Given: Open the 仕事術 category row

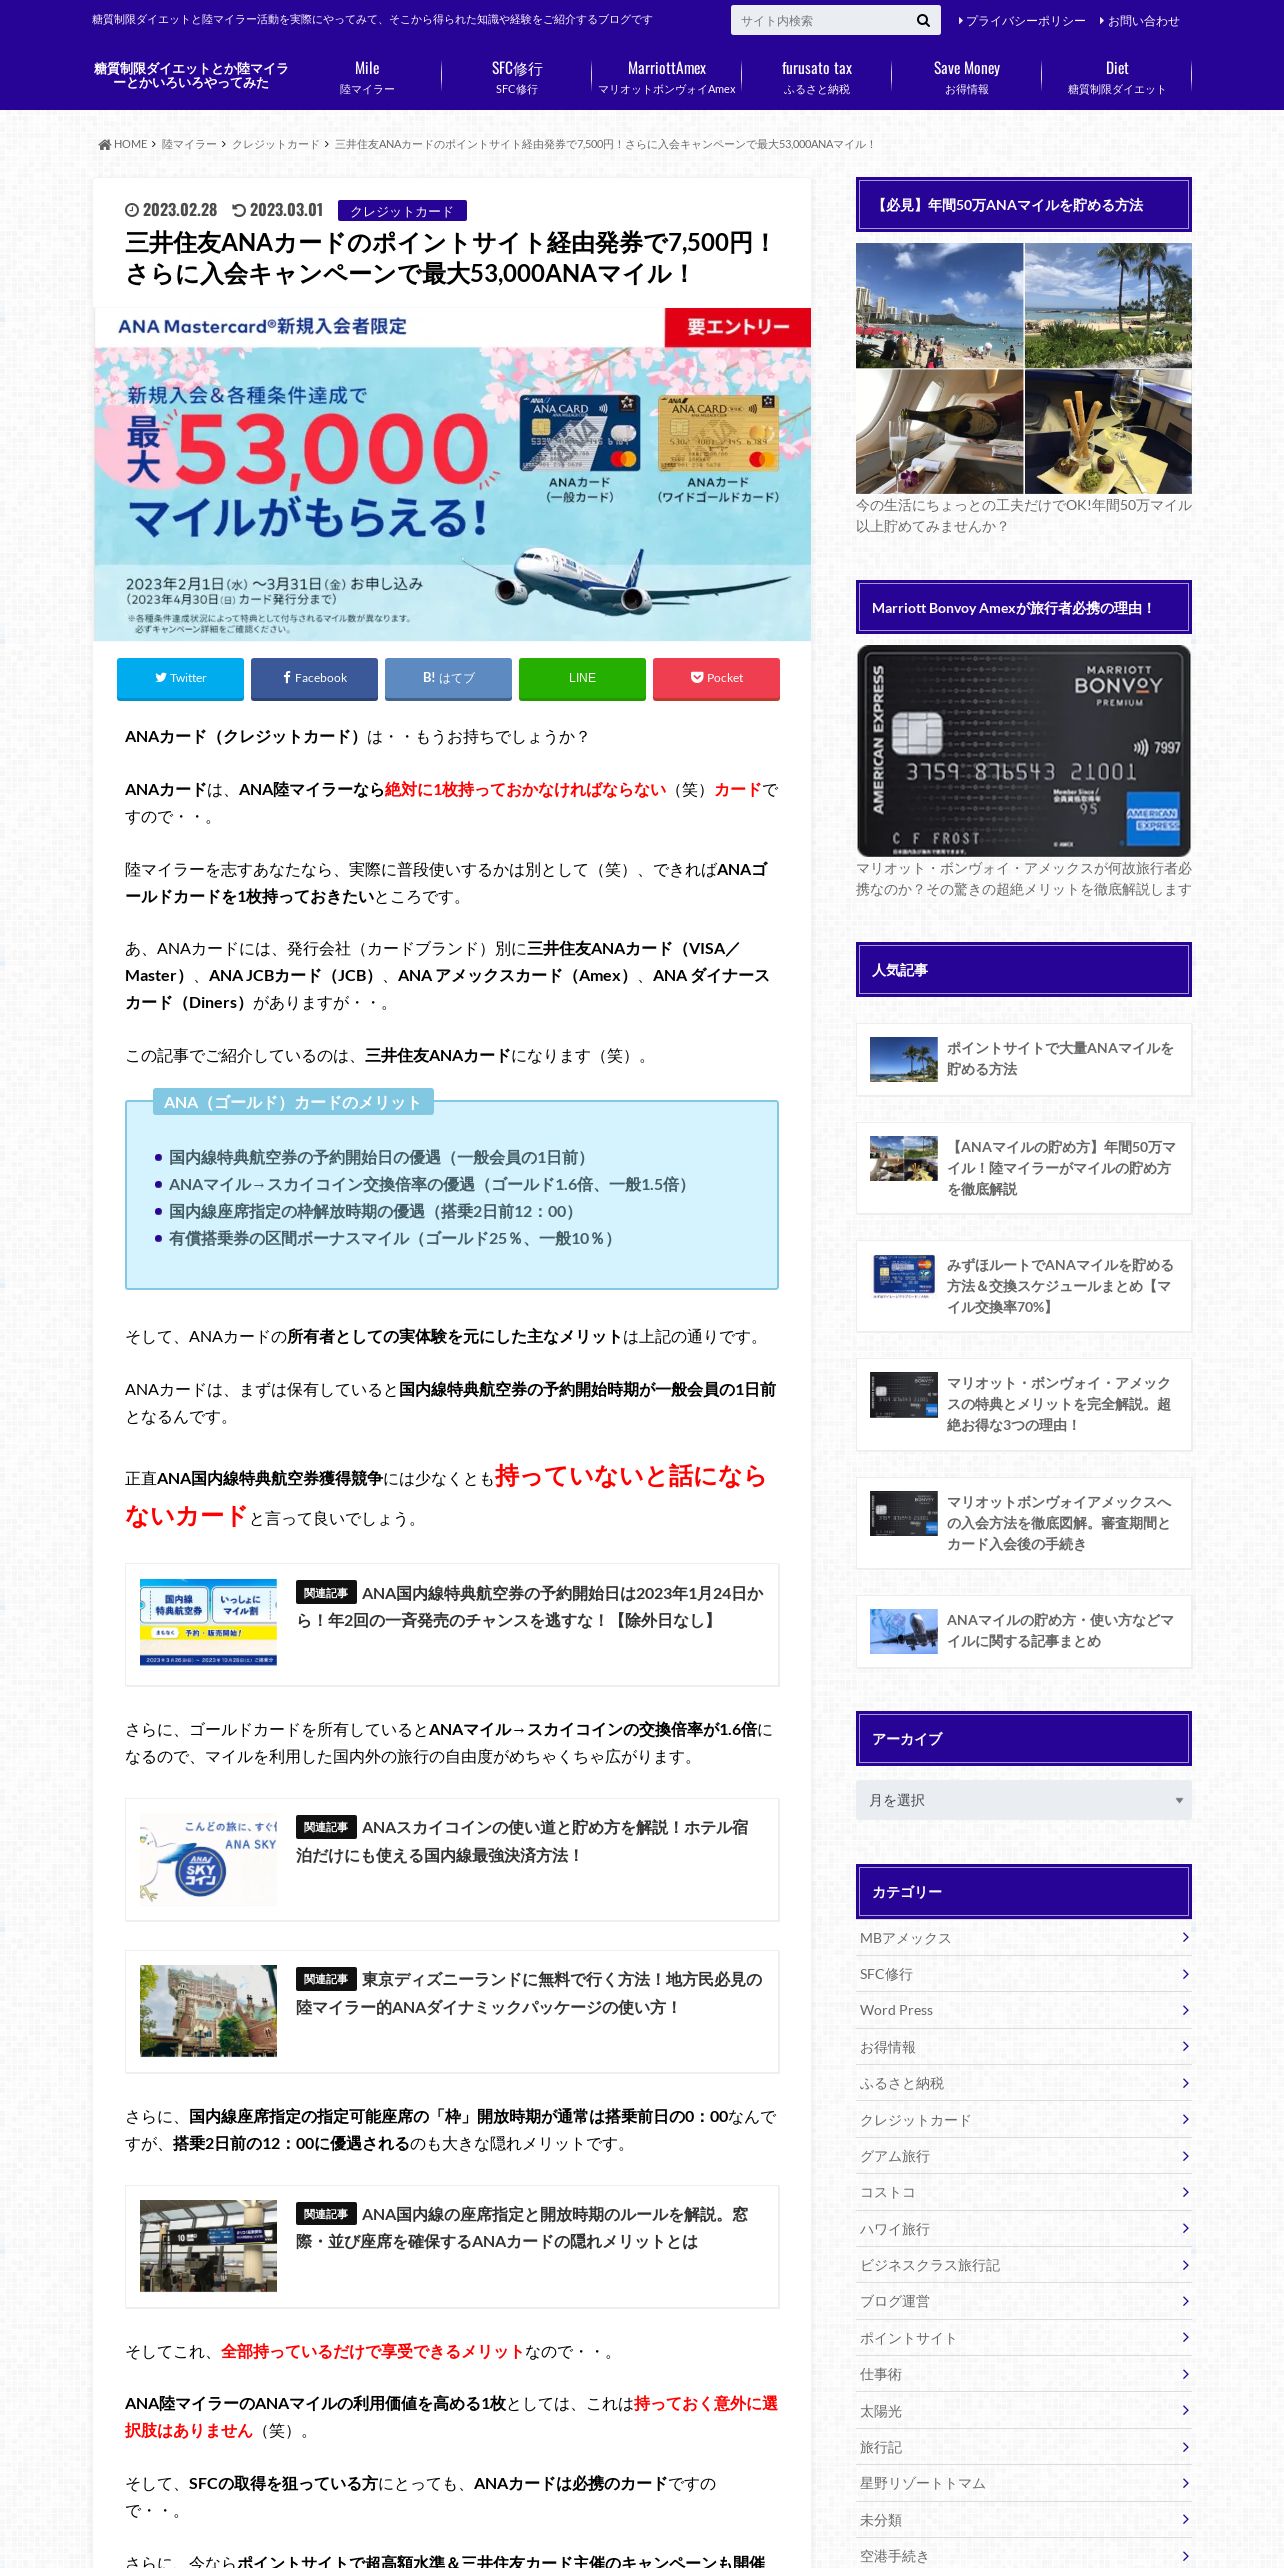Looking at the screenshot, I should [x=1024, y=2374].
